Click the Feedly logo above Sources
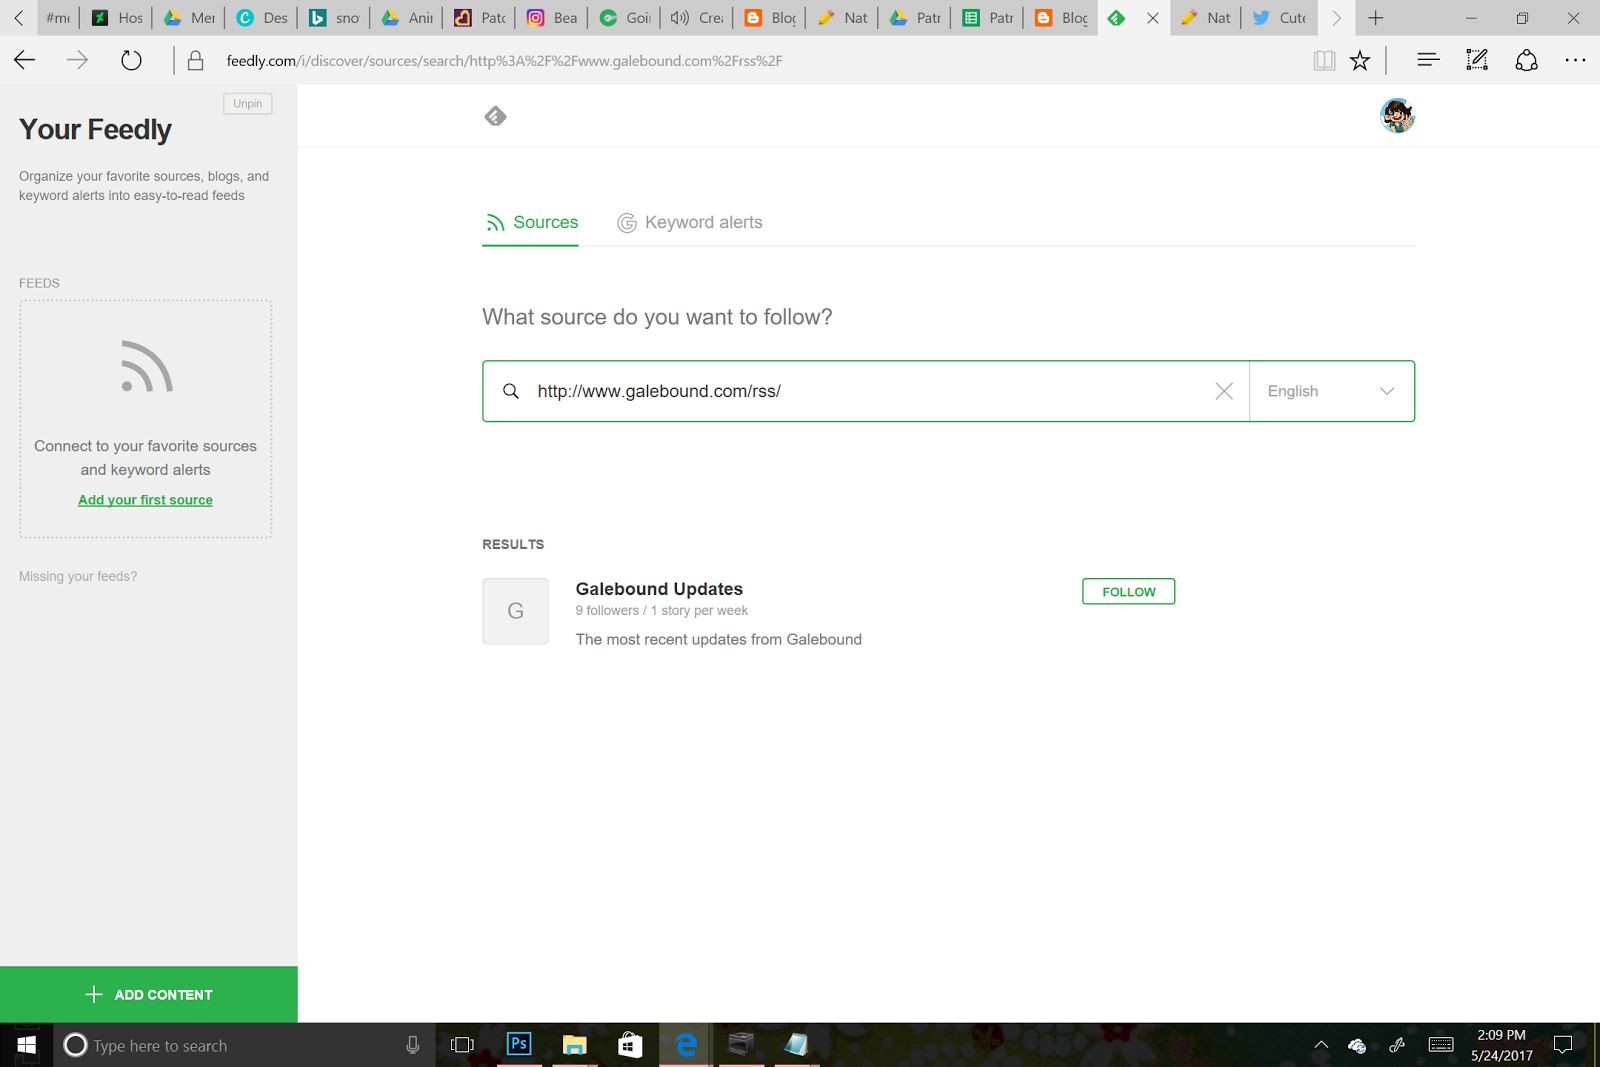1600x1067 pixels. click(x=495, y=116)
